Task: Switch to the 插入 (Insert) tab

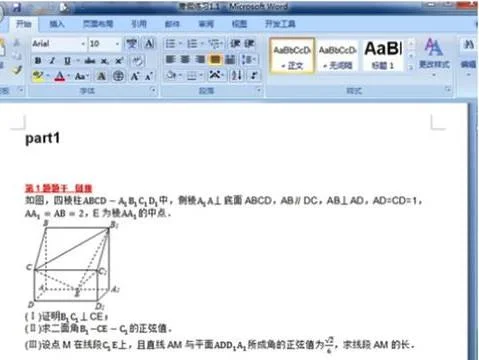Action: pyautogui.click(x=56, y=24)
